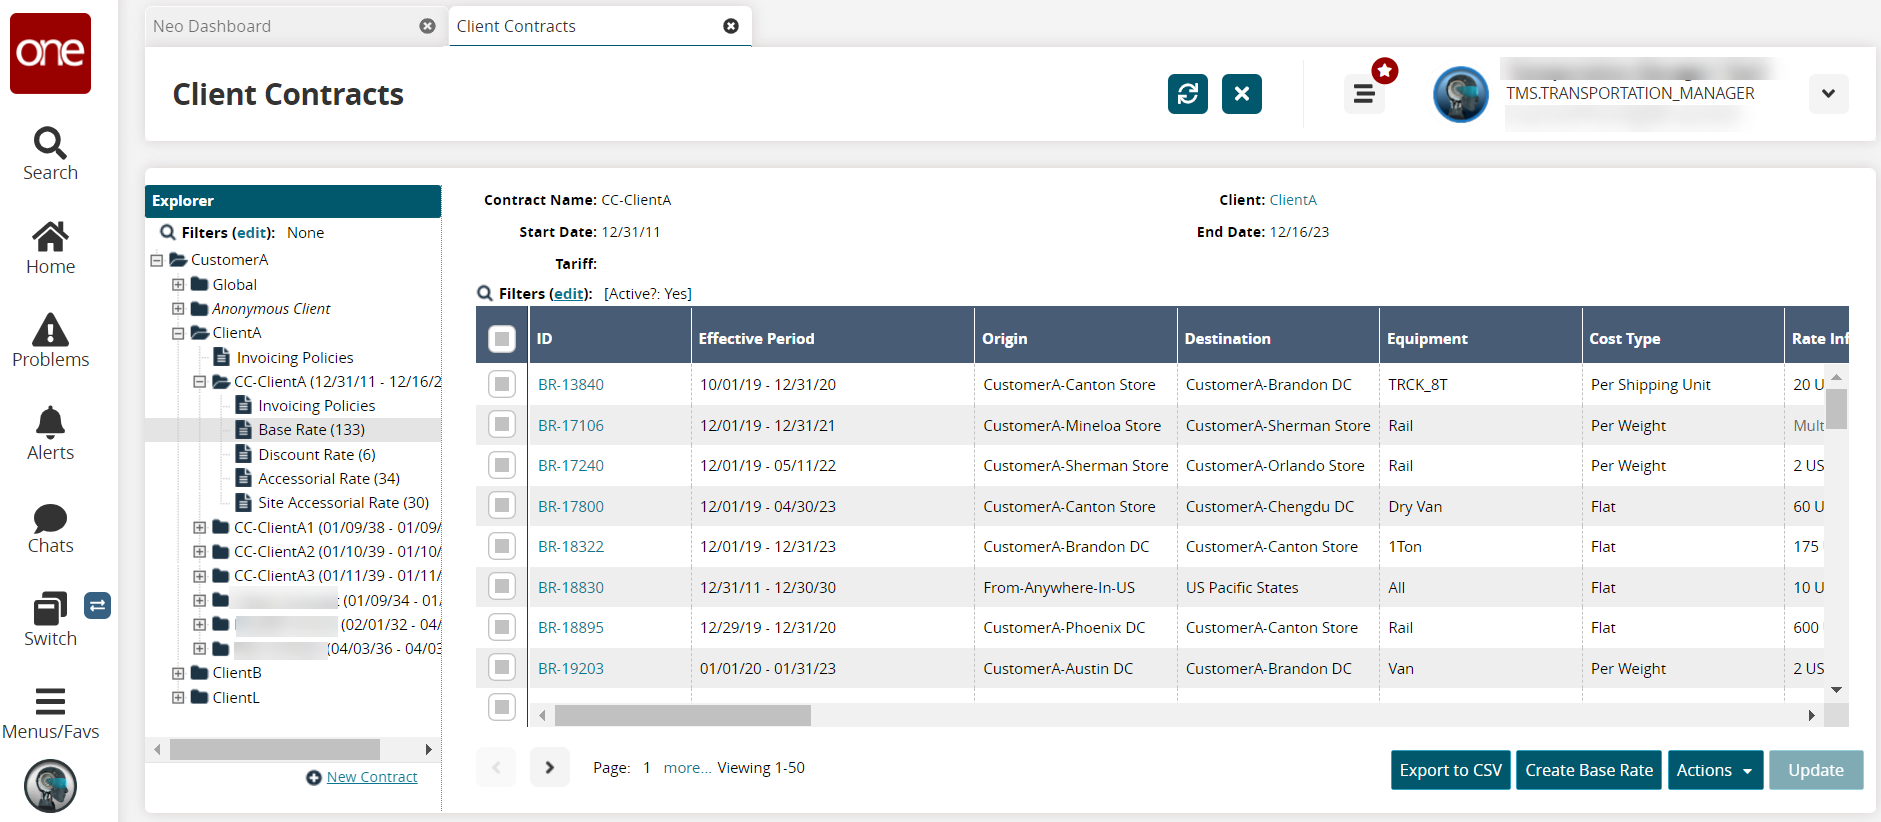Image resolution: width=1881 pixels, height=822 pixels.
Task: Click the blue swap arrows badge
Action: click(97, 605)
